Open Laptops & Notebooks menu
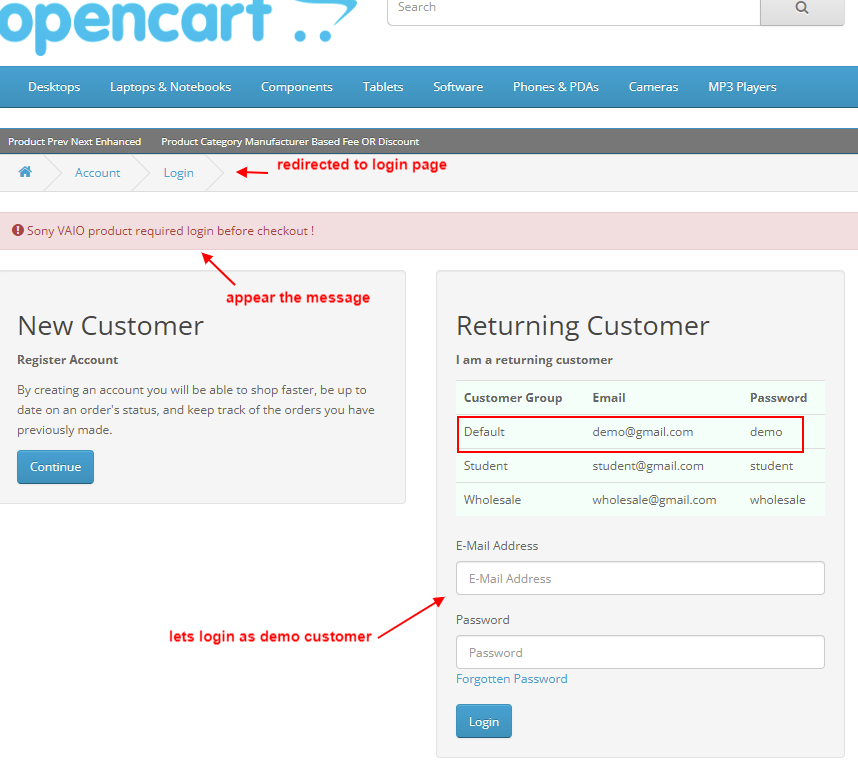Screen dimensions: 858x770 point(170,87)
